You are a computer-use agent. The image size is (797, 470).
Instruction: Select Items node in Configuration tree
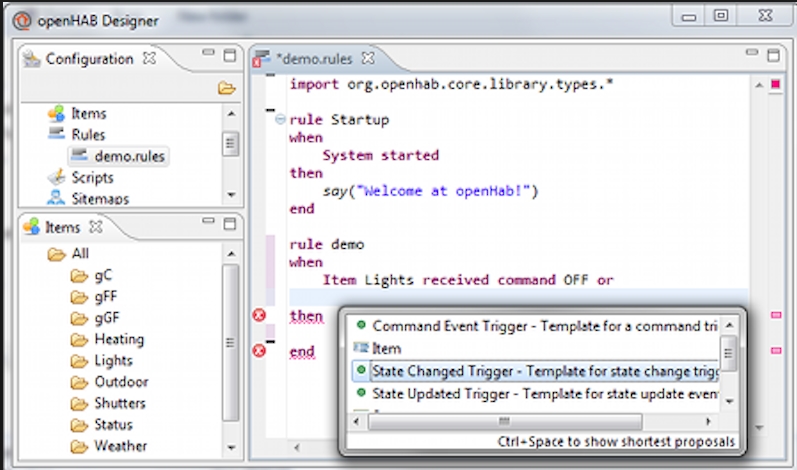(x=89, y=113)
